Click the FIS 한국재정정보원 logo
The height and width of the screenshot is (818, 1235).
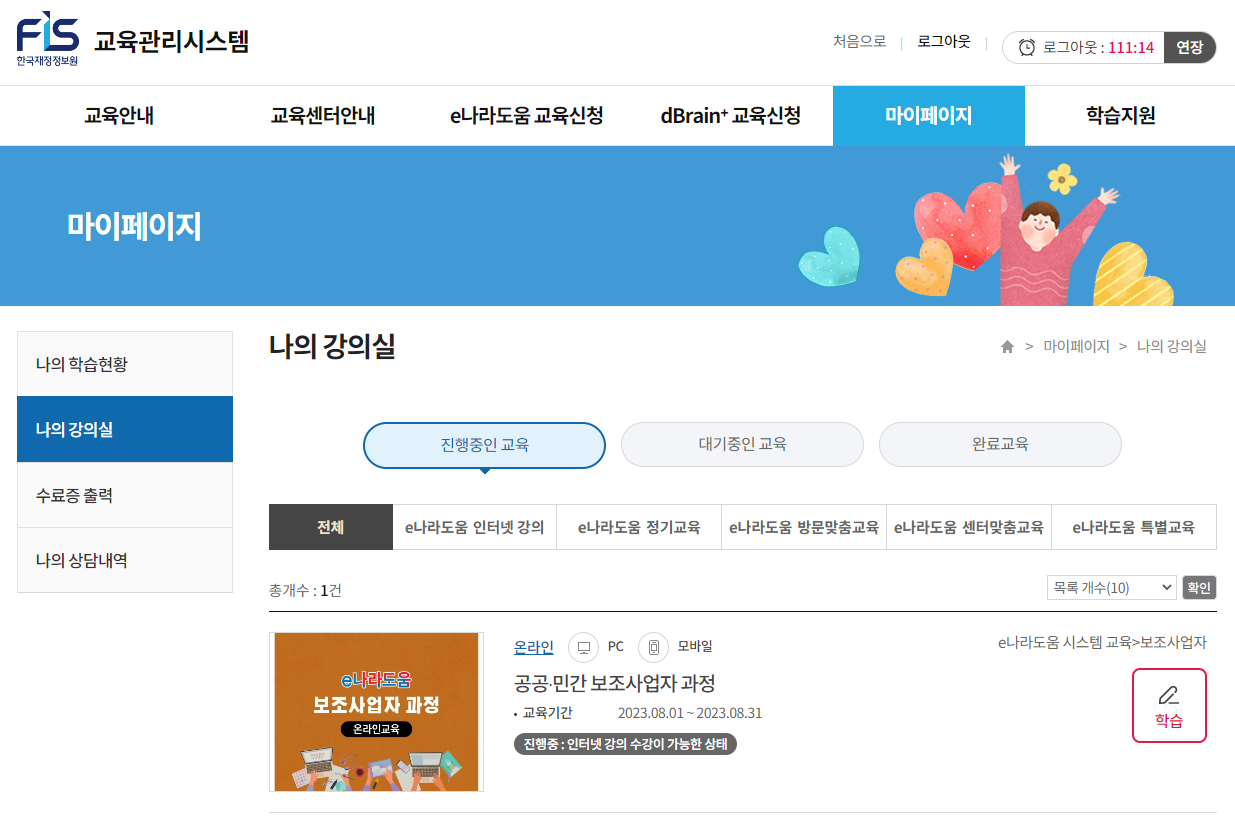(47, 40)
